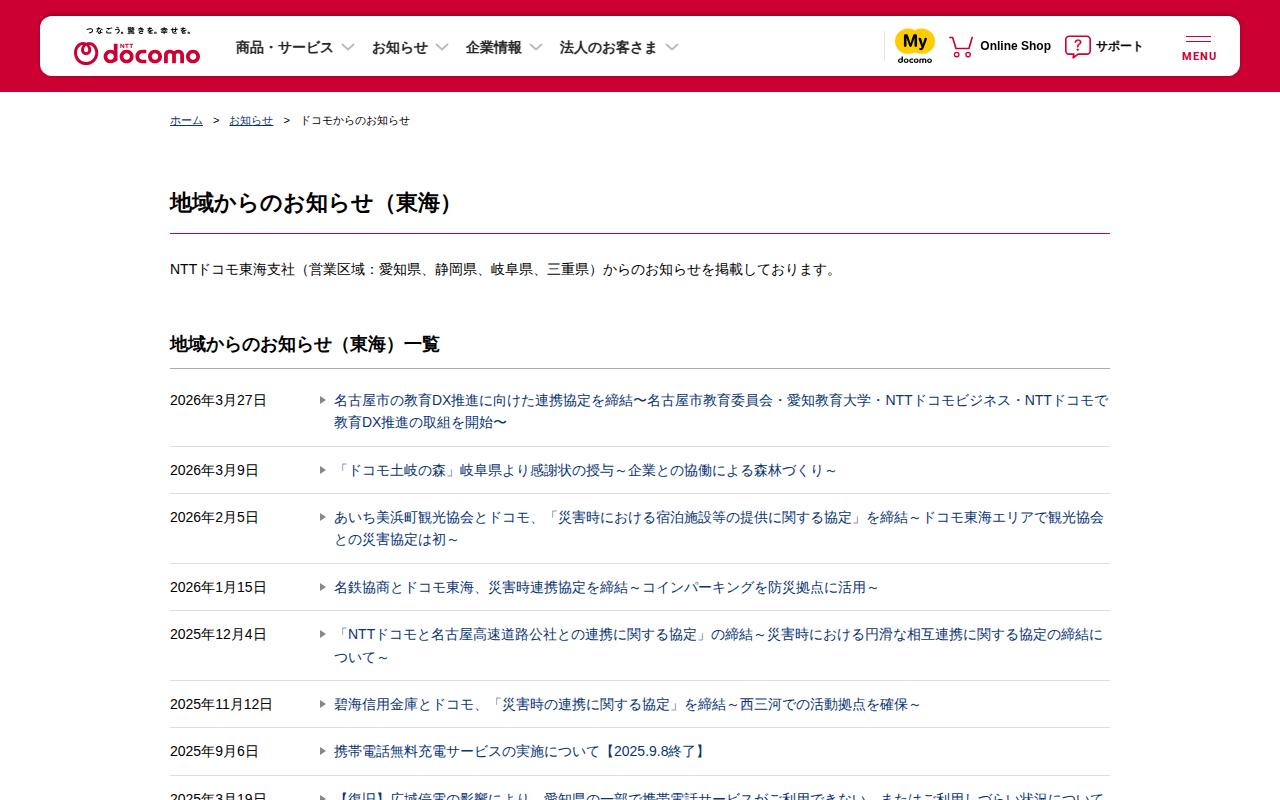Click the 地域からのお知らせ（東海）一覧 heading
Image resolution: width=1280 pixels, height=800 pixels.
[x=305, y=344]
